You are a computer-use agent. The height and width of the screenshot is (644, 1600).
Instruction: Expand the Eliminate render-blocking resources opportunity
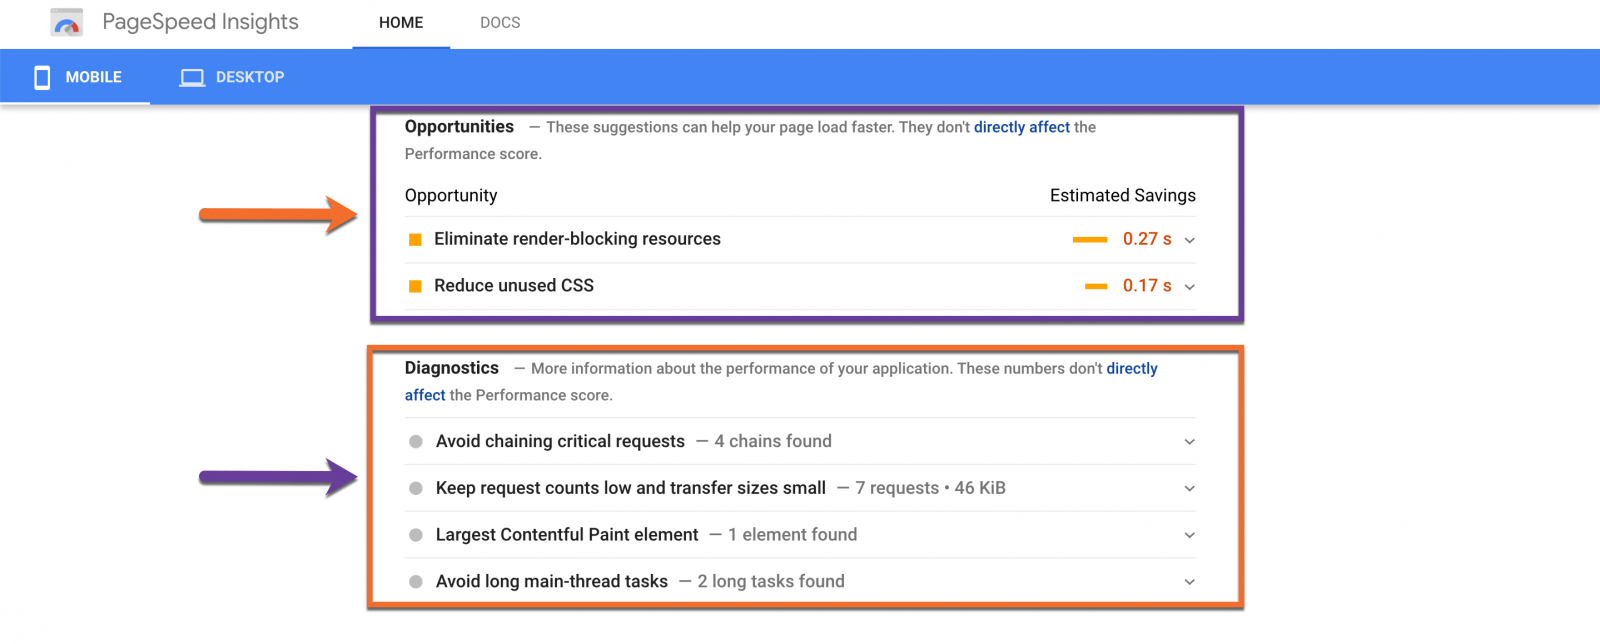[1189, 240]
